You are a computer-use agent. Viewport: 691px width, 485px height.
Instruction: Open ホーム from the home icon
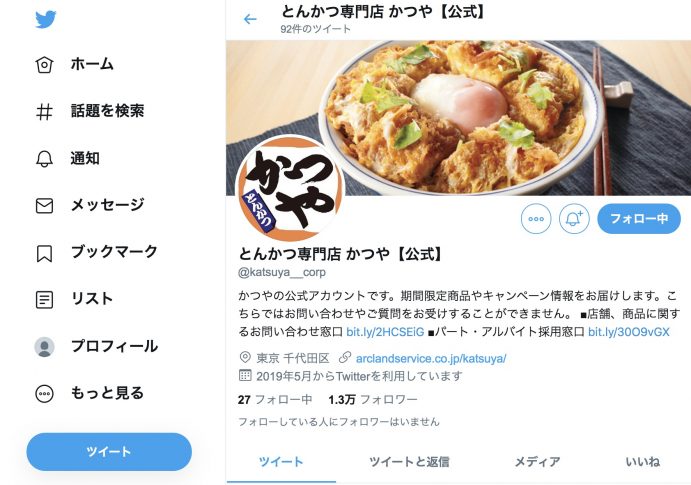(44, 65)
